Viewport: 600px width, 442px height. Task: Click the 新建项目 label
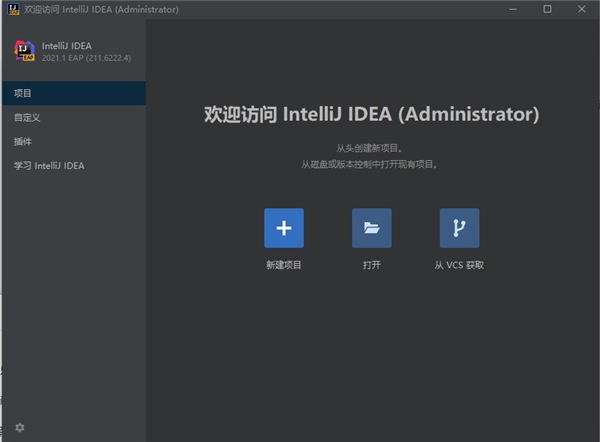284,265
